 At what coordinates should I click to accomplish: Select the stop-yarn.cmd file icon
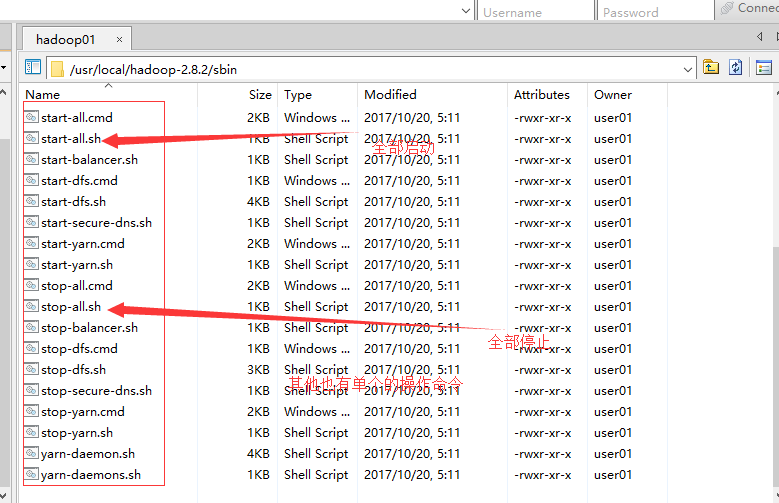point(31,412)
